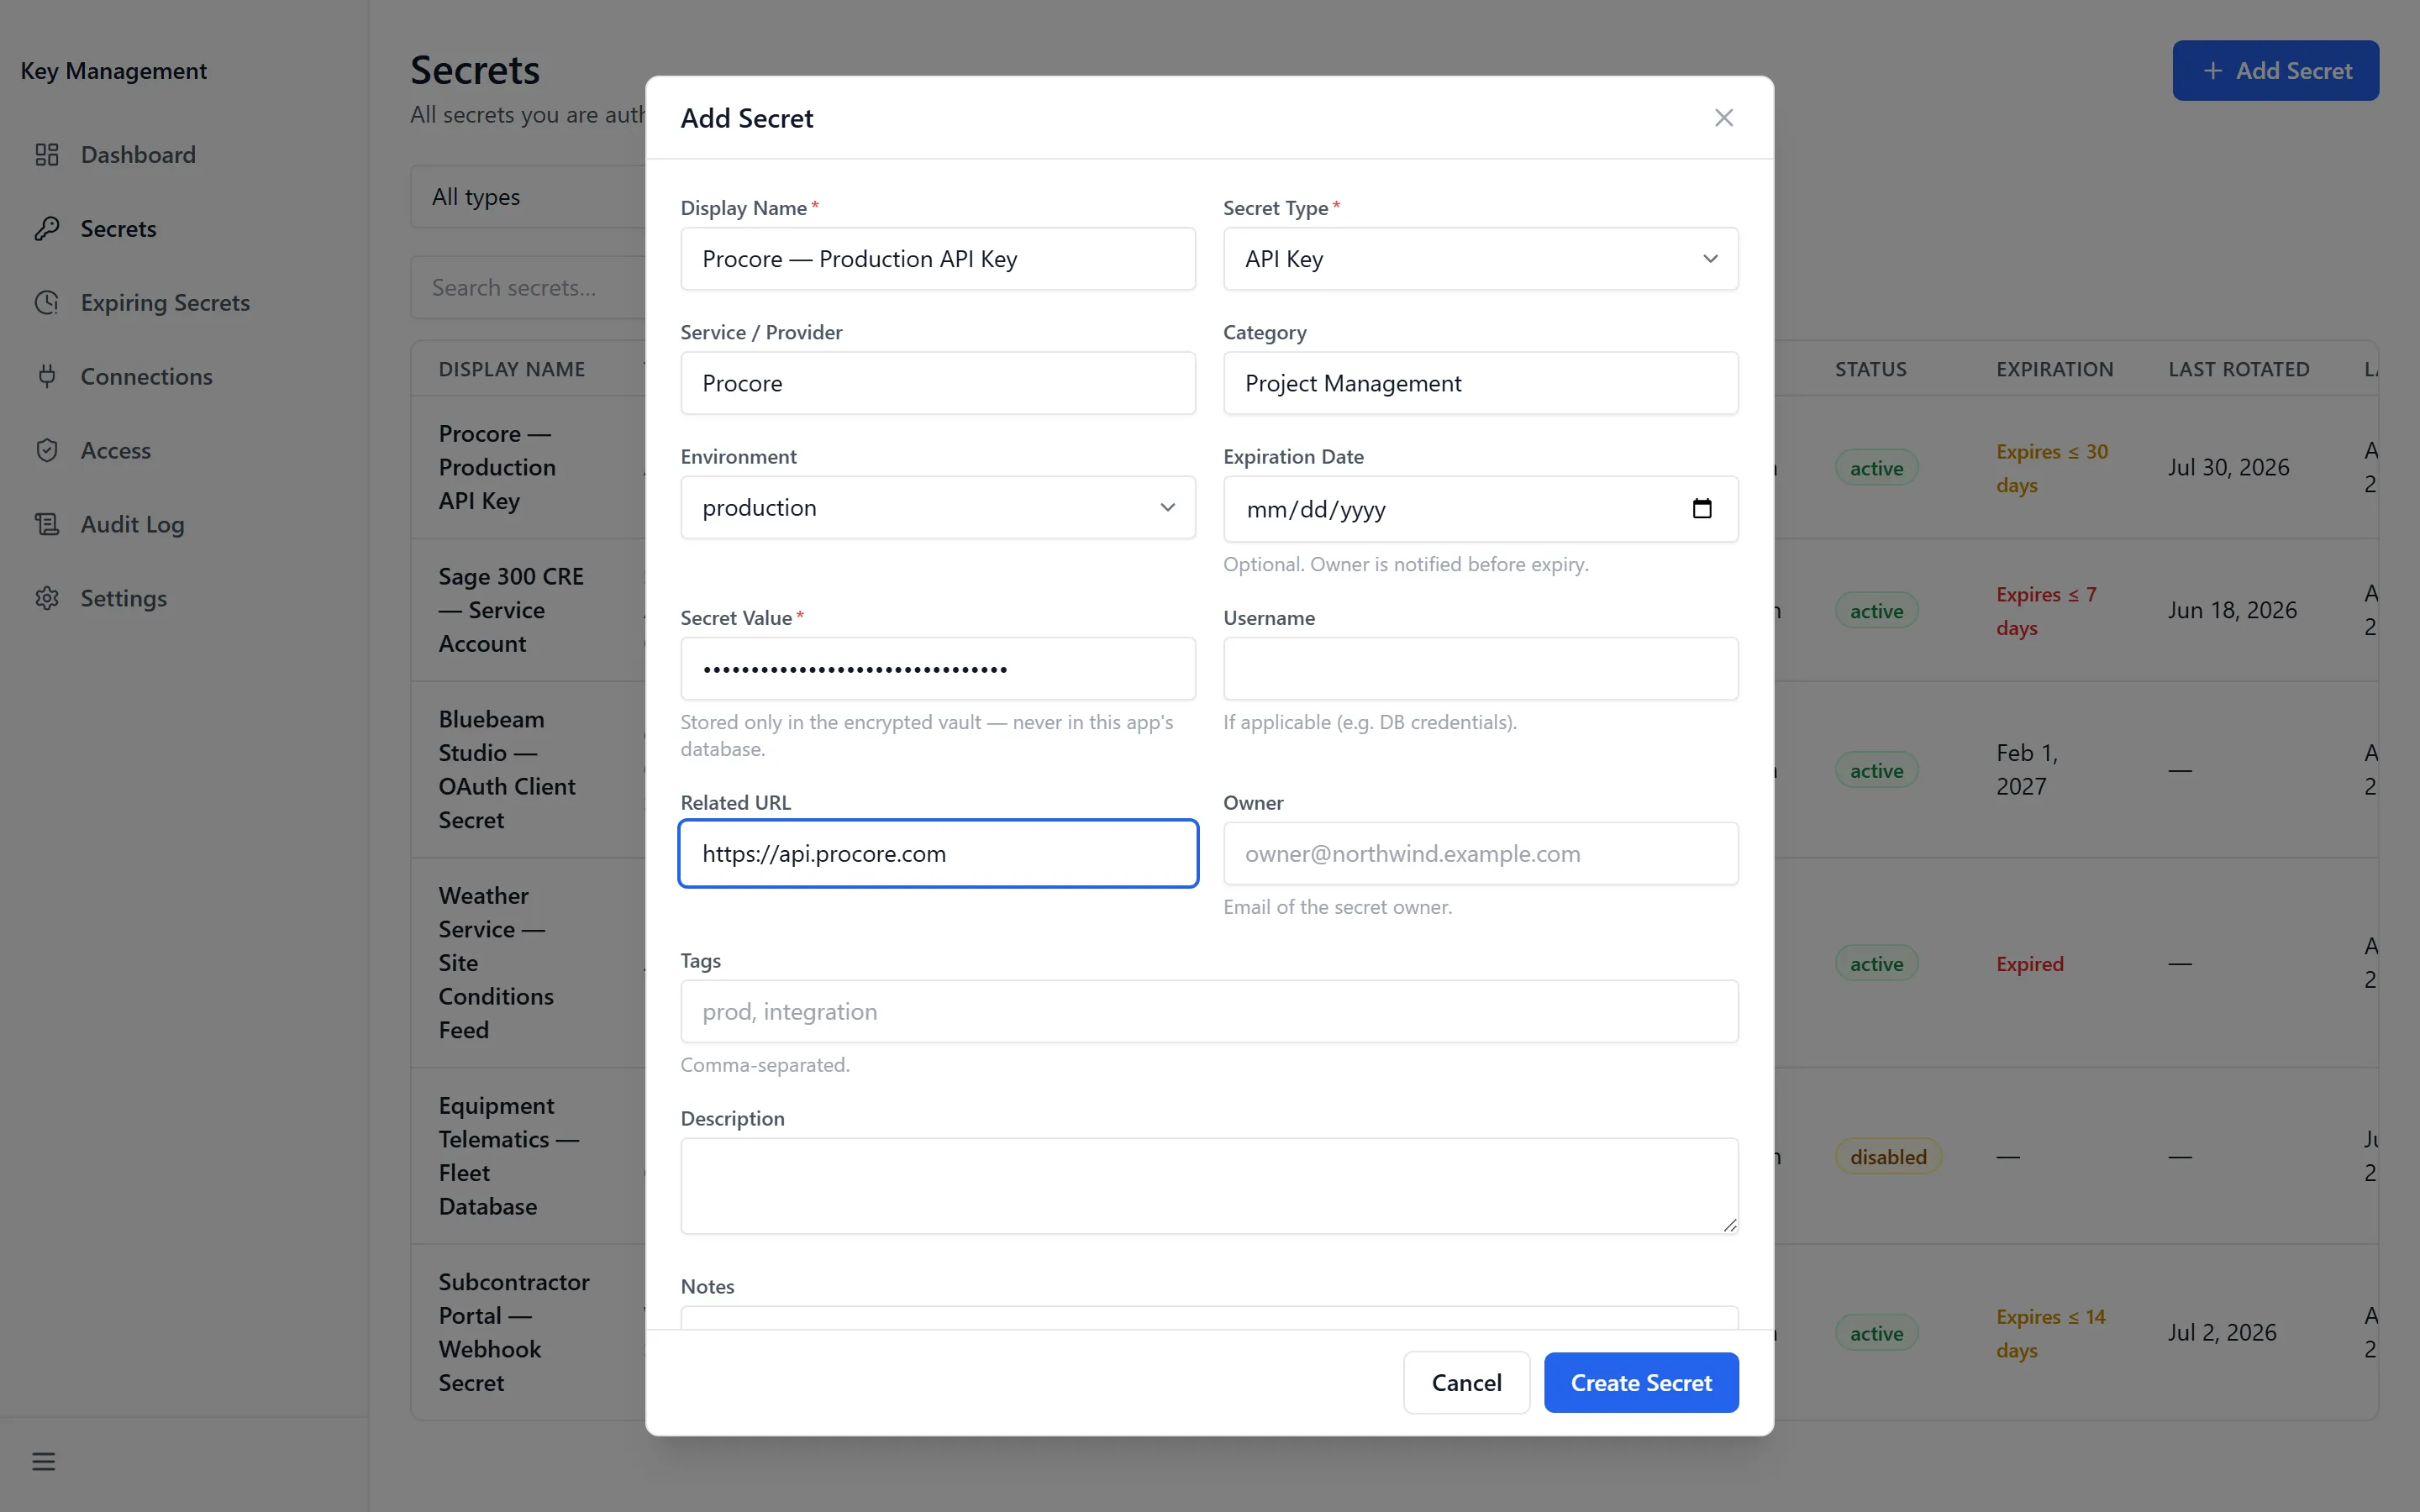Click the Display Name input field
2420x1512 pixels.
(938, 259)
